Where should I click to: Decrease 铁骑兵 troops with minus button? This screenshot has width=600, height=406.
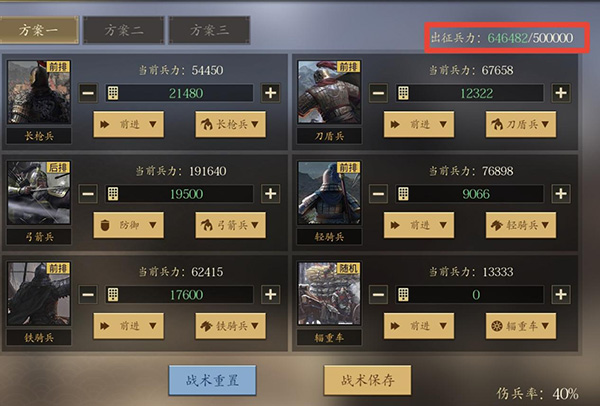(x=88, y=294)
